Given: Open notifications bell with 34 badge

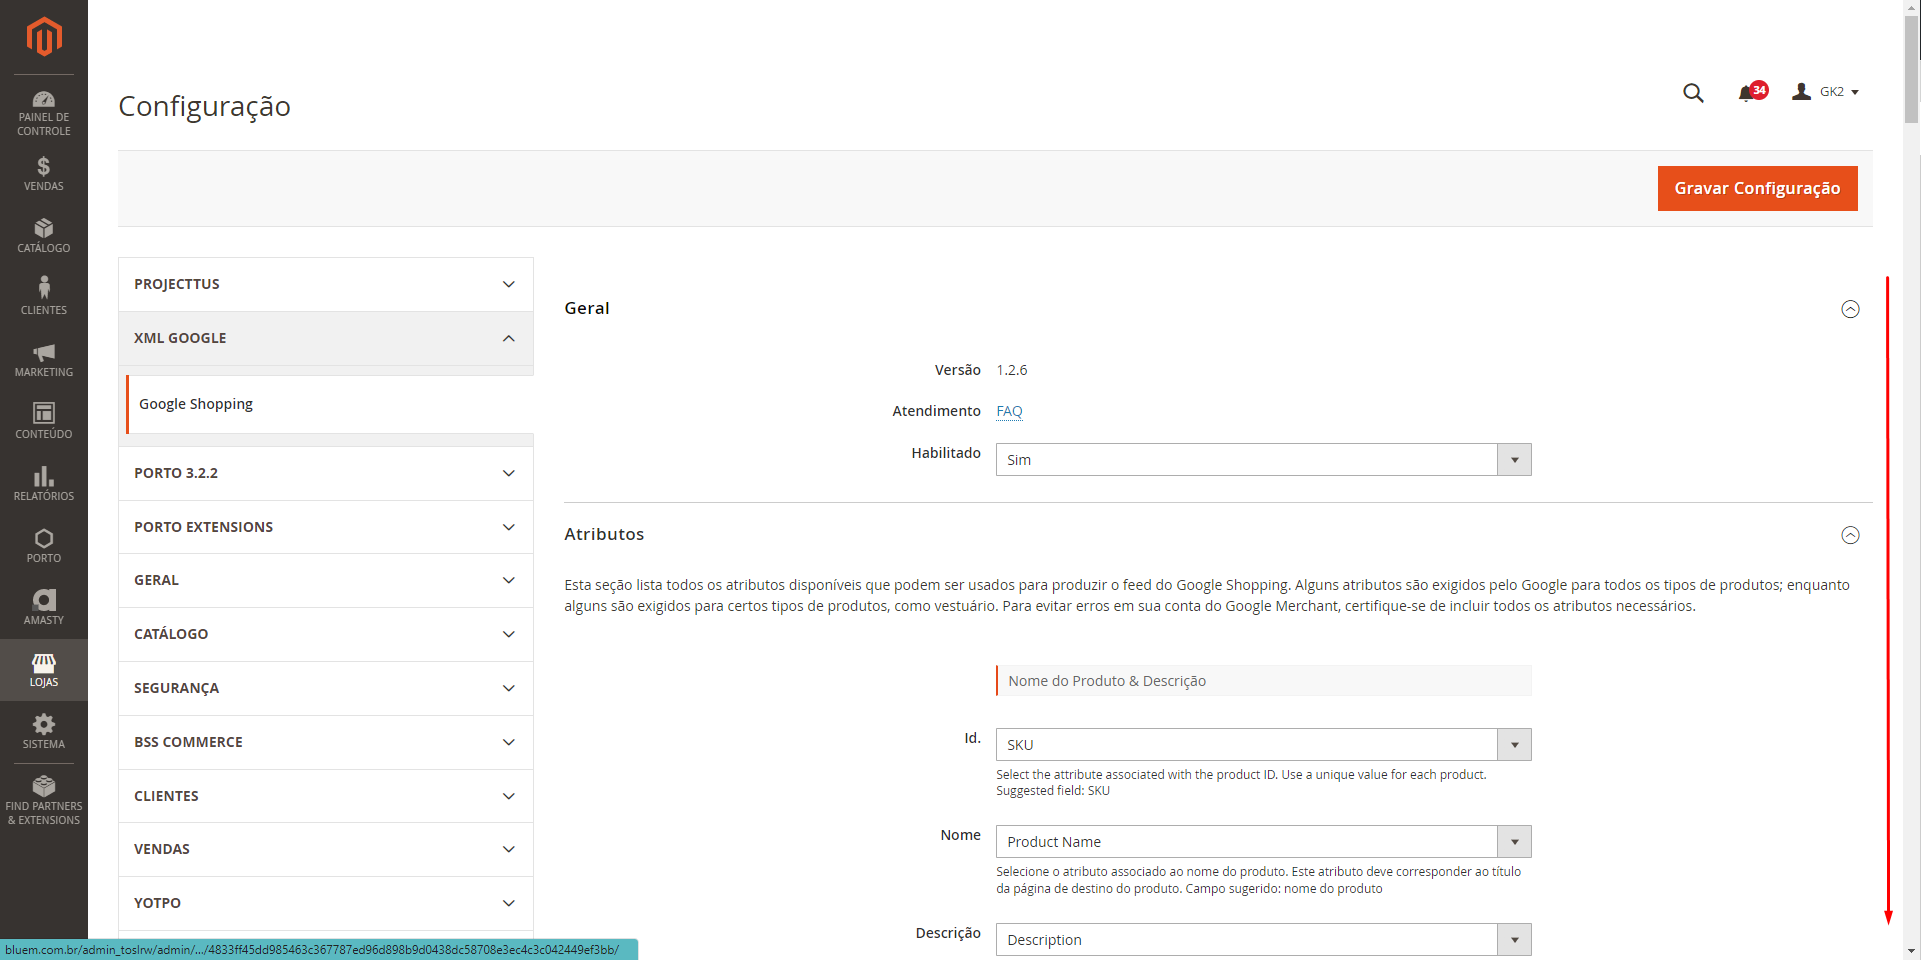Looking at the screenshot, I should pos(1752,92).
